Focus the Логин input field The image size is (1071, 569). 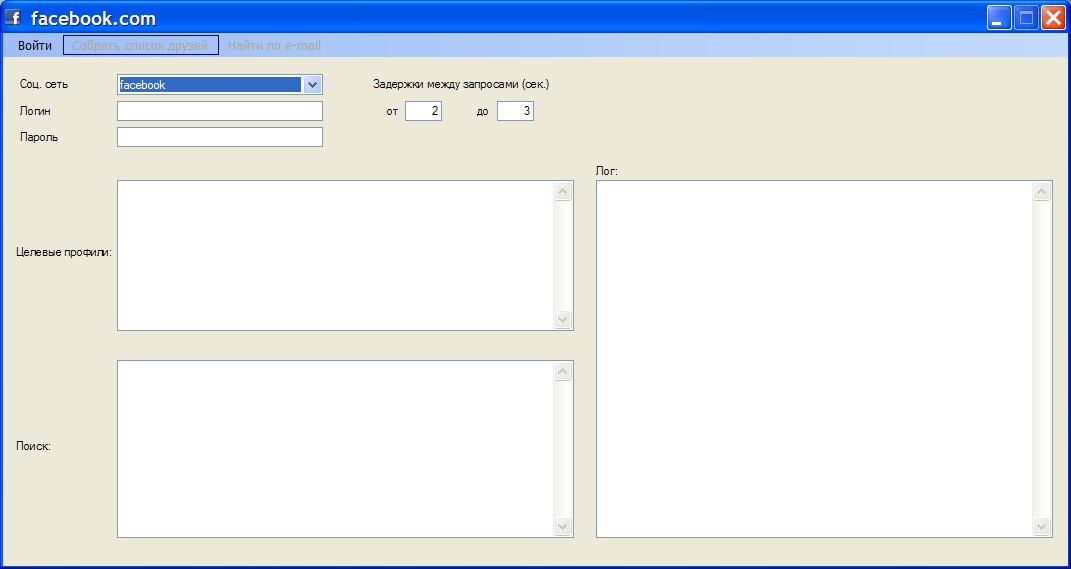(x=220, y=111)
